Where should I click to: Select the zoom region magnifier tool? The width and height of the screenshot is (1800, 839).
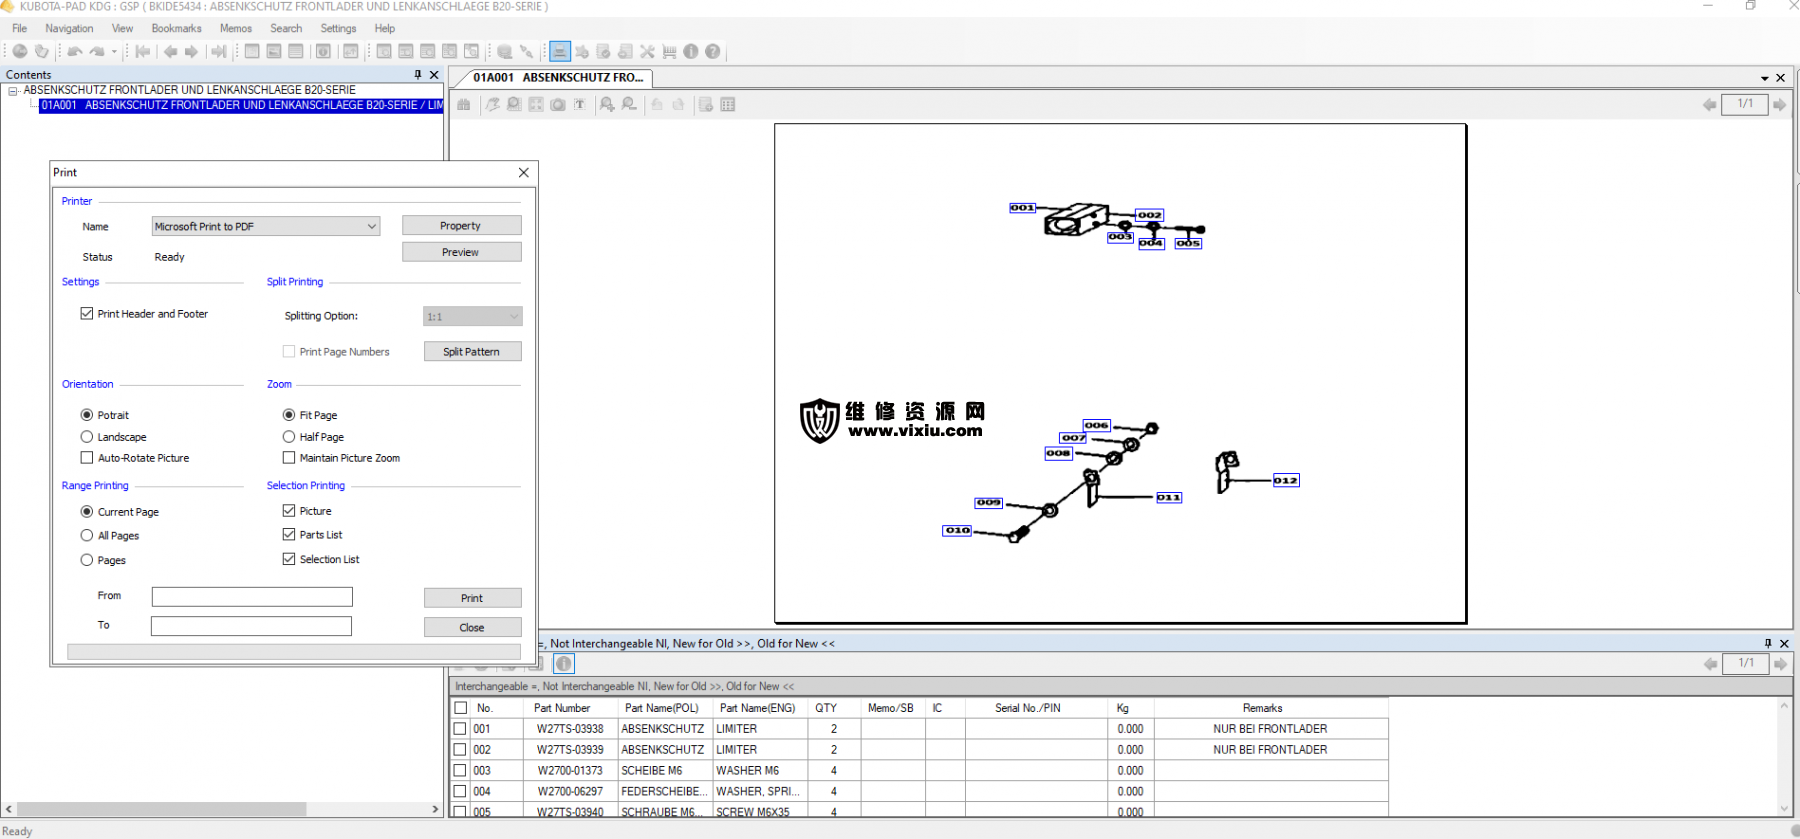(x=514, y=104)
